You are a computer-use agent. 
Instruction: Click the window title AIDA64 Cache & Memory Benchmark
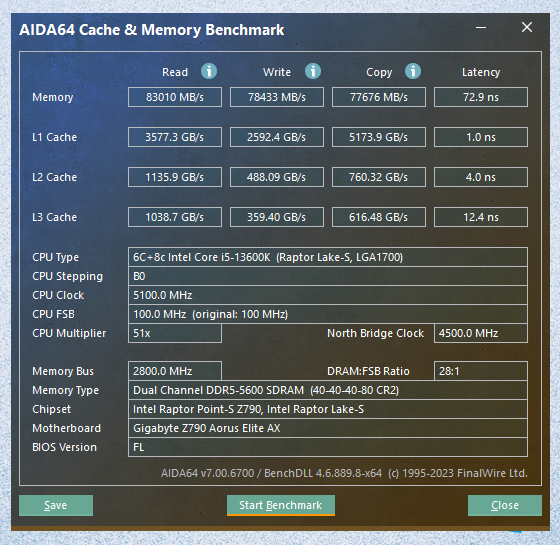[x=152, y=30]
